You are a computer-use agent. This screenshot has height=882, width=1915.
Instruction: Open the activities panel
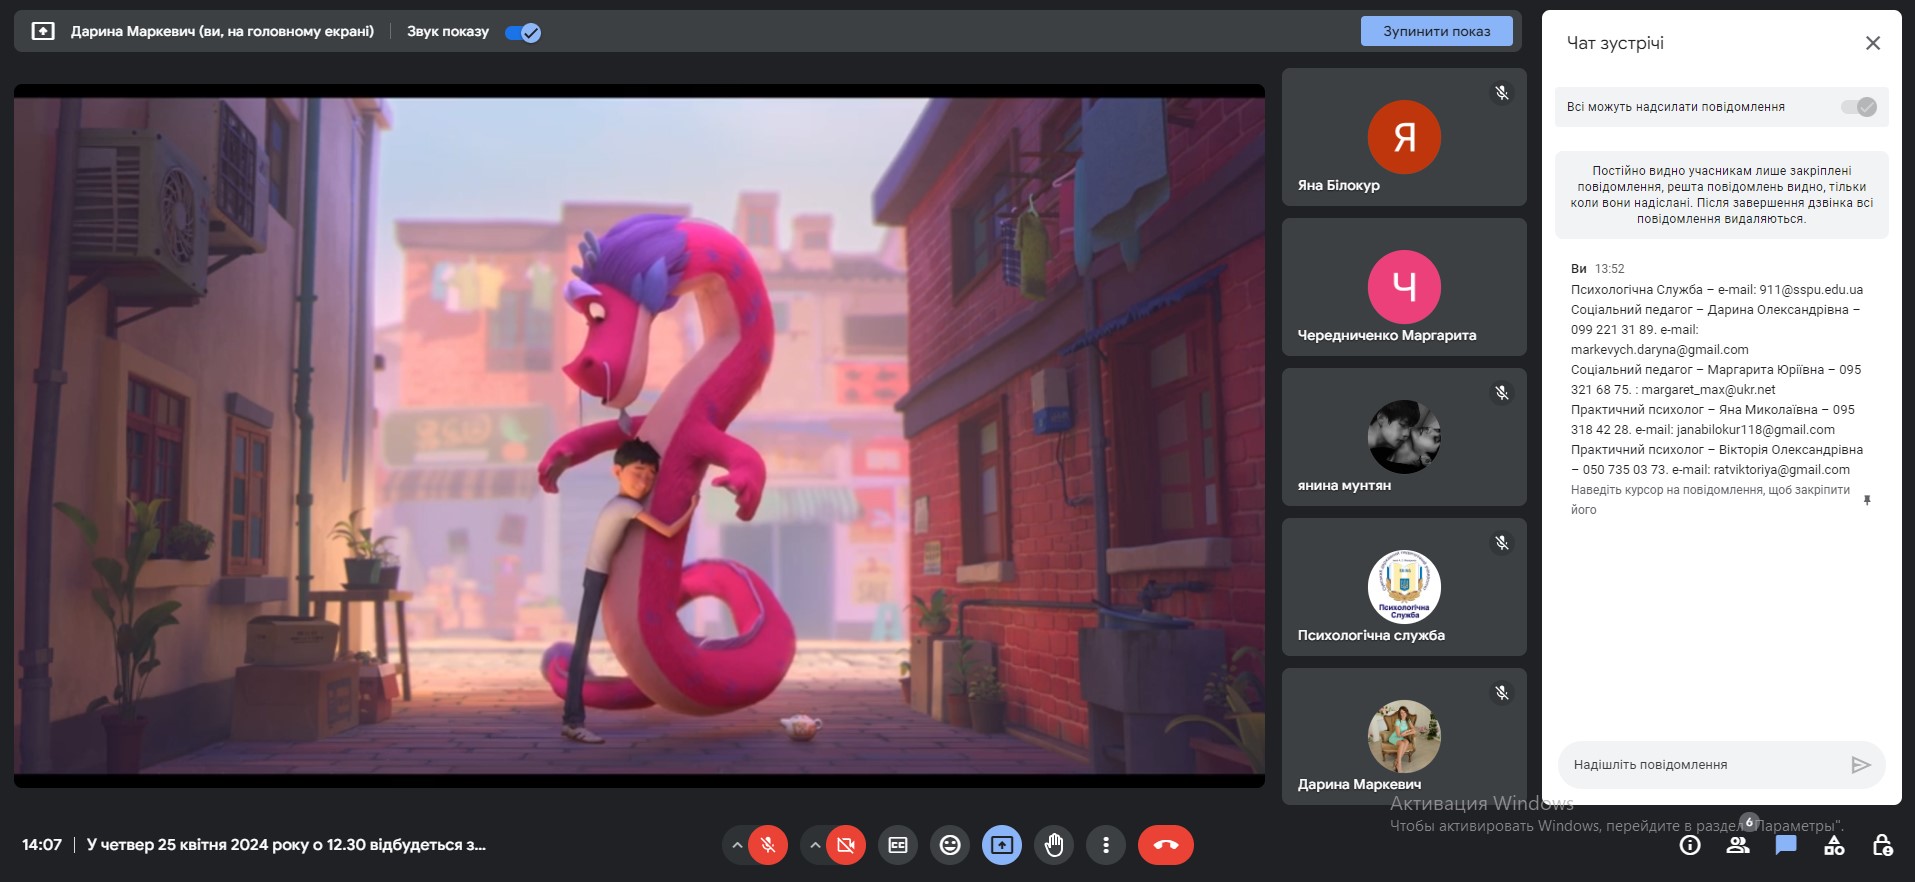tap(1834, 845)
